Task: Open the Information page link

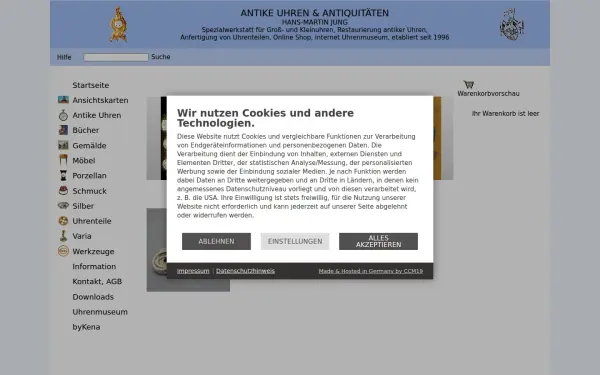Action: (94, 266)
